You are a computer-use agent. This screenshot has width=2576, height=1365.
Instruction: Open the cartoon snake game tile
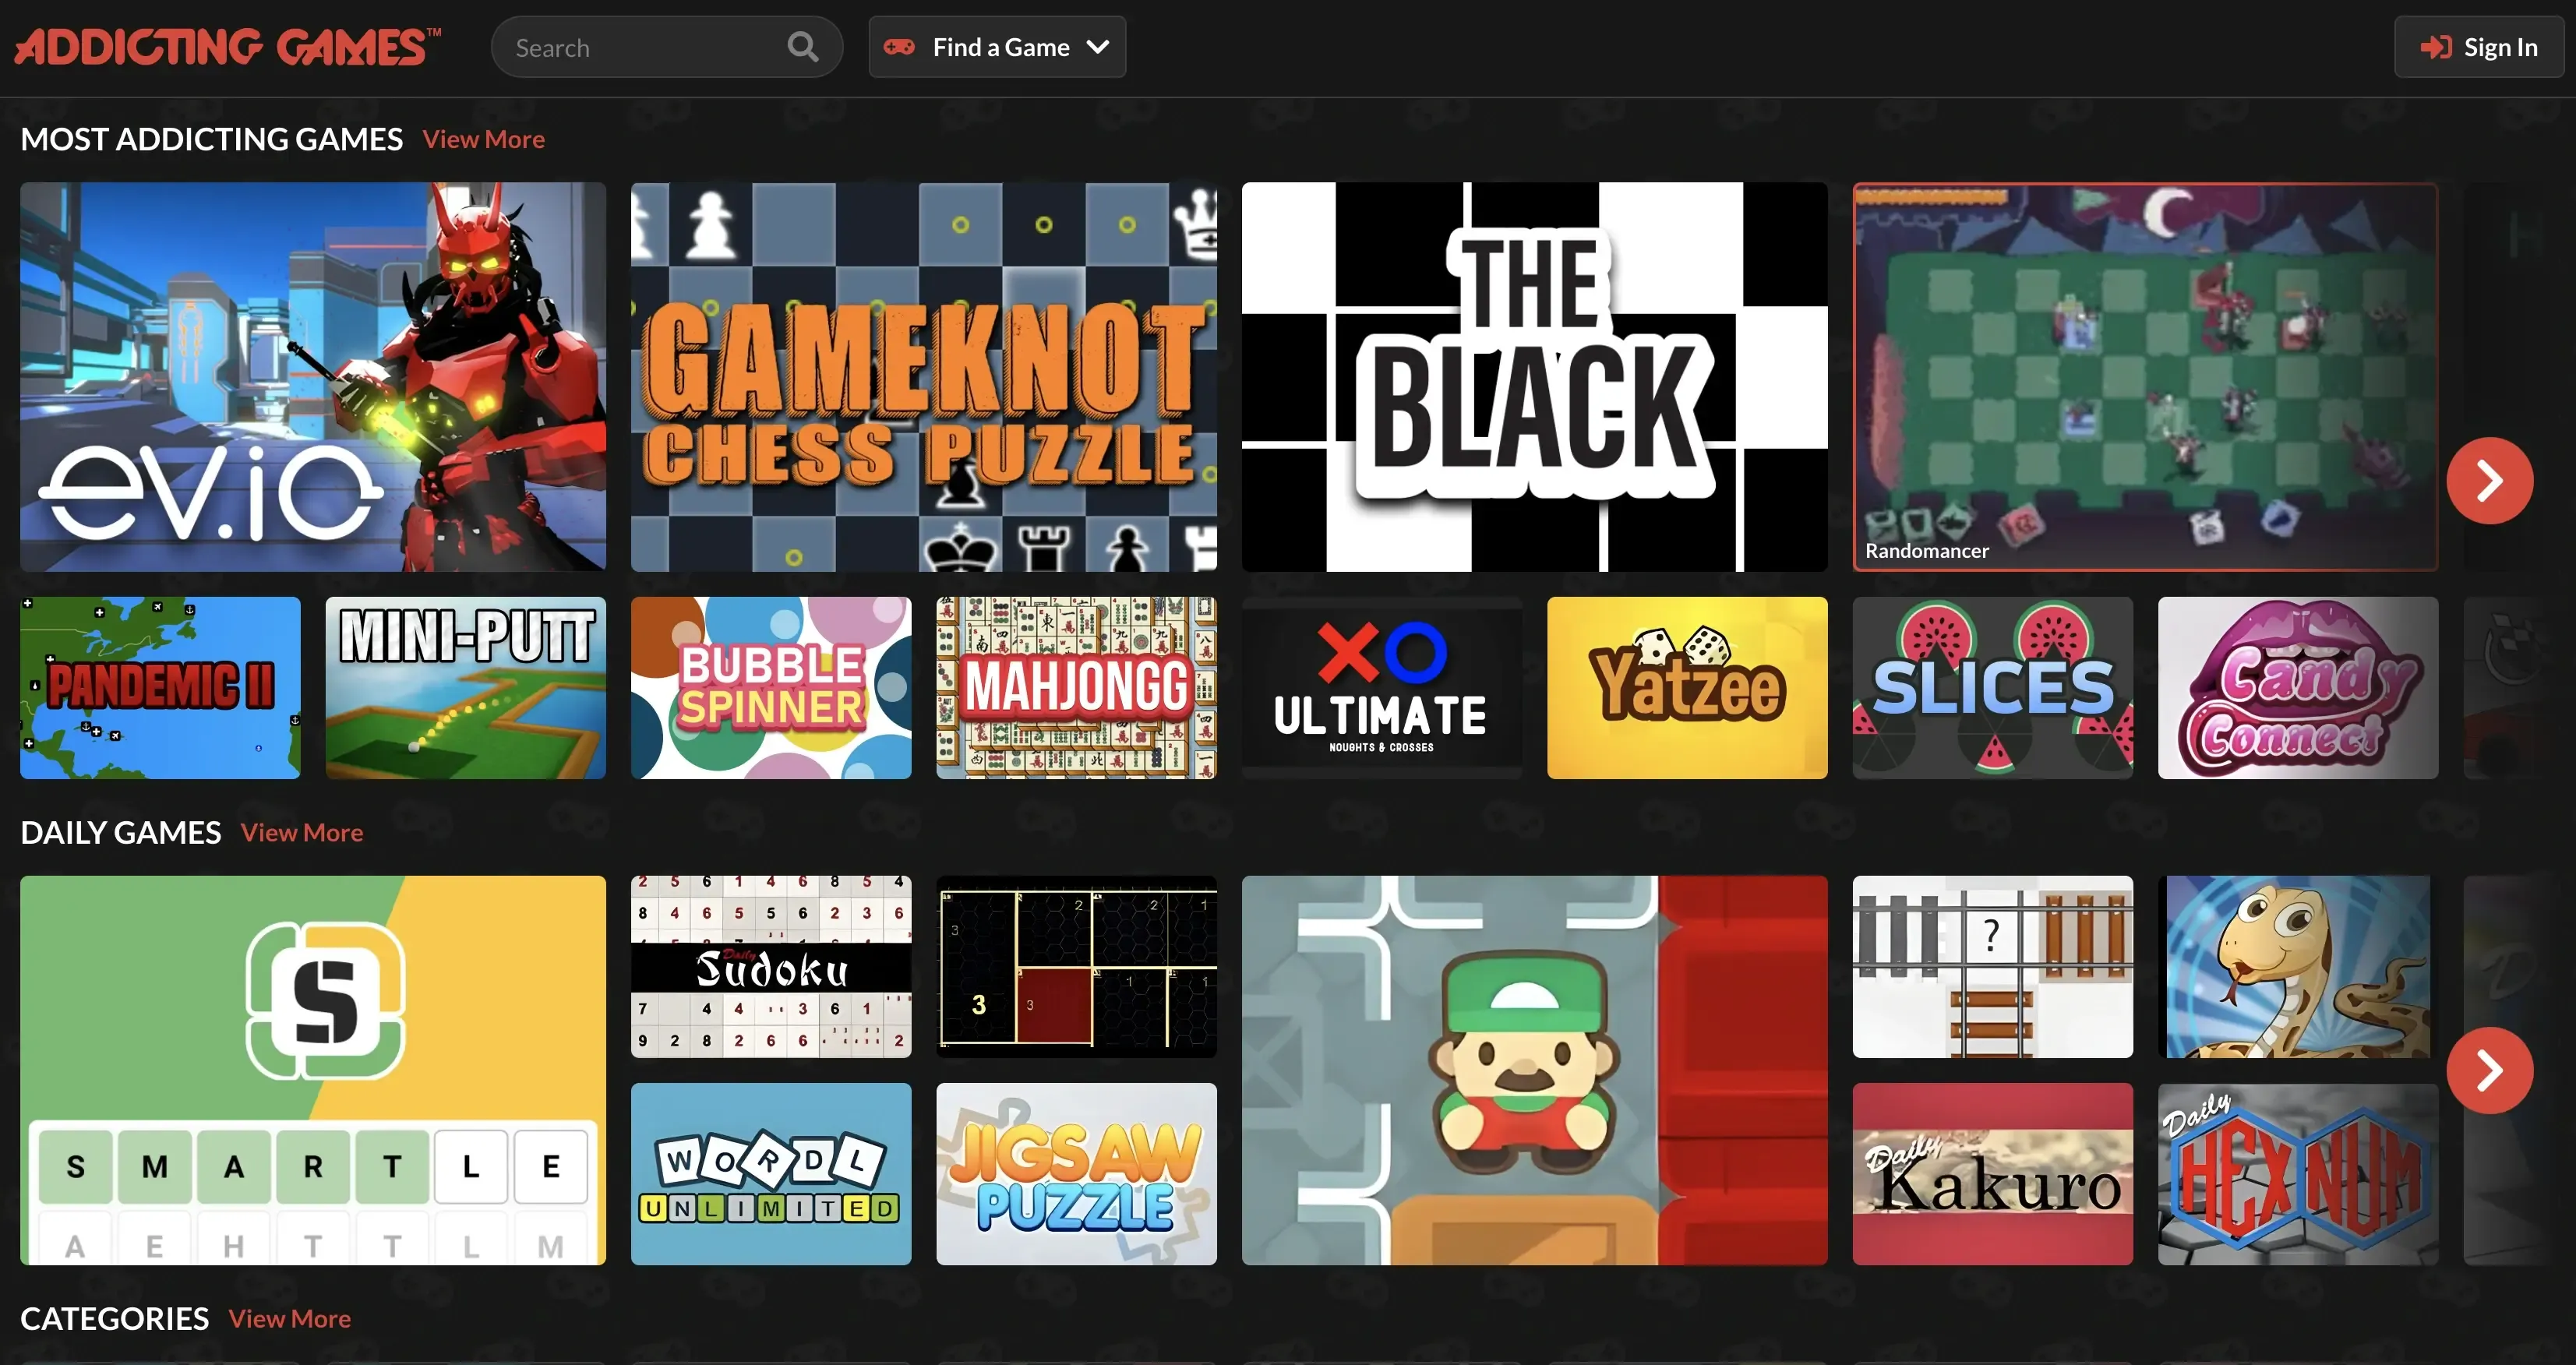click(x=2298, y=967)
